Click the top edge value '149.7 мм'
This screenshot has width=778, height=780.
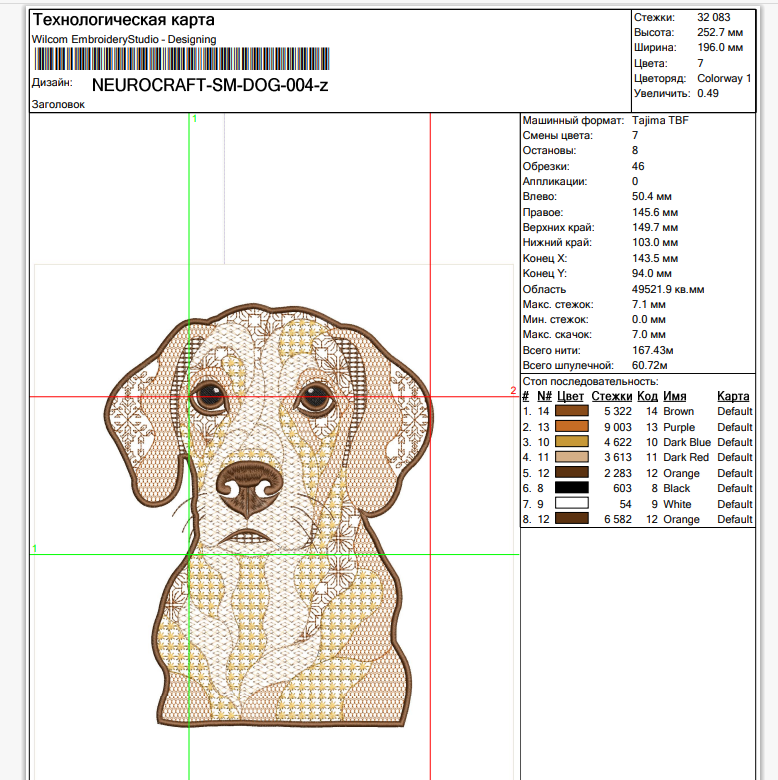(x=655, y=227)
